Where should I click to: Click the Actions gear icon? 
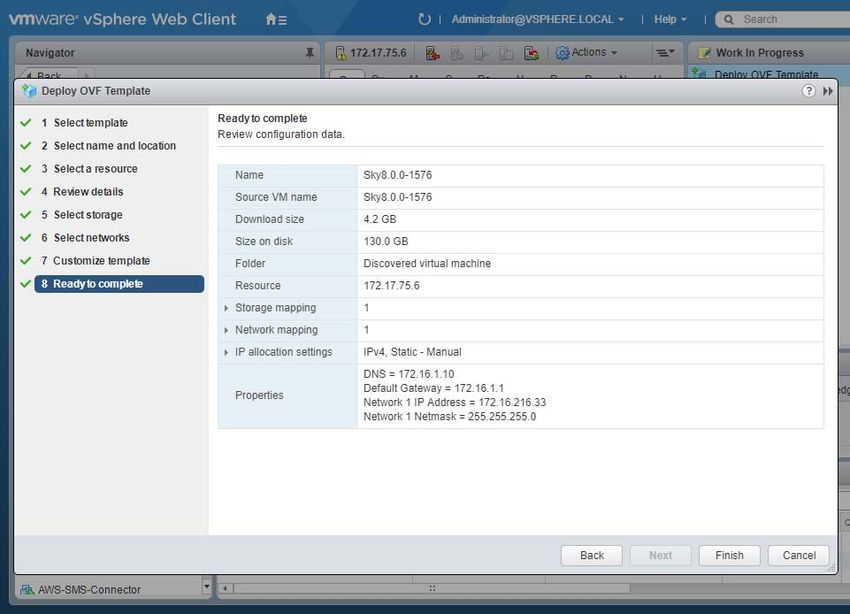[562, 53]
